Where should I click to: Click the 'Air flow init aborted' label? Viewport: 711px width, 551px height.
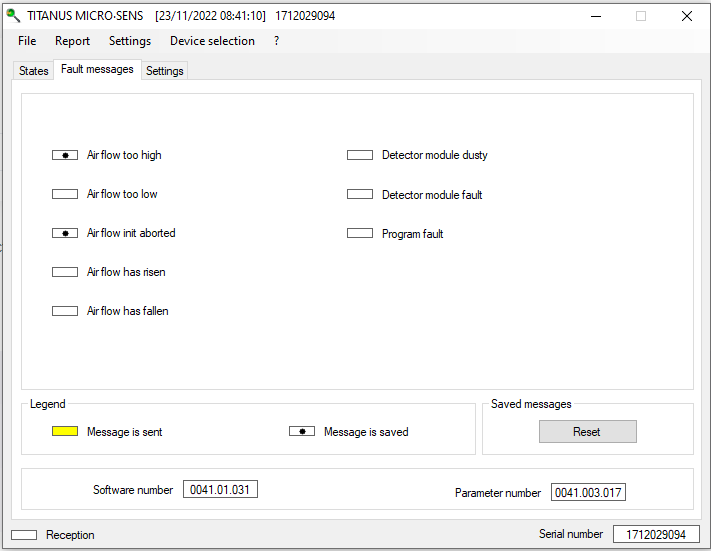[131, 233]
